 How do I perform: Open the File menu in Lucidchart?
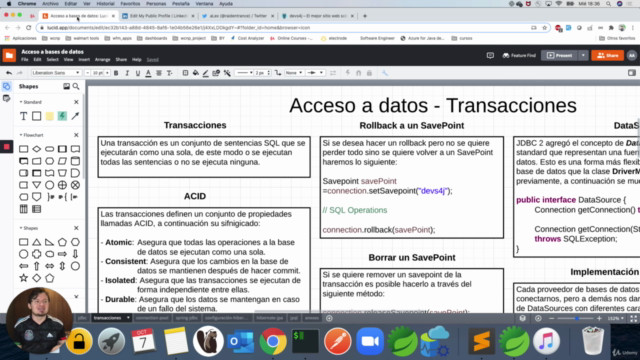(24, 60)
